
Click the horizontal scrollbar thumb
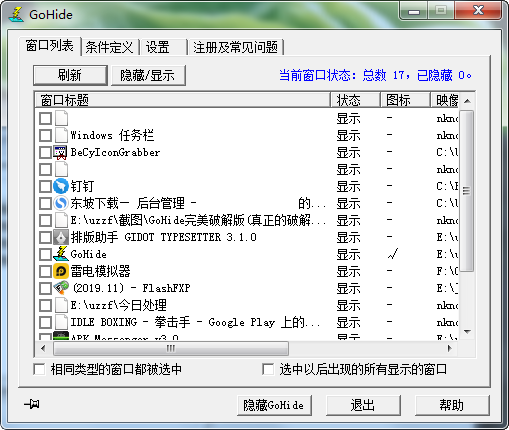click(171, 349)
